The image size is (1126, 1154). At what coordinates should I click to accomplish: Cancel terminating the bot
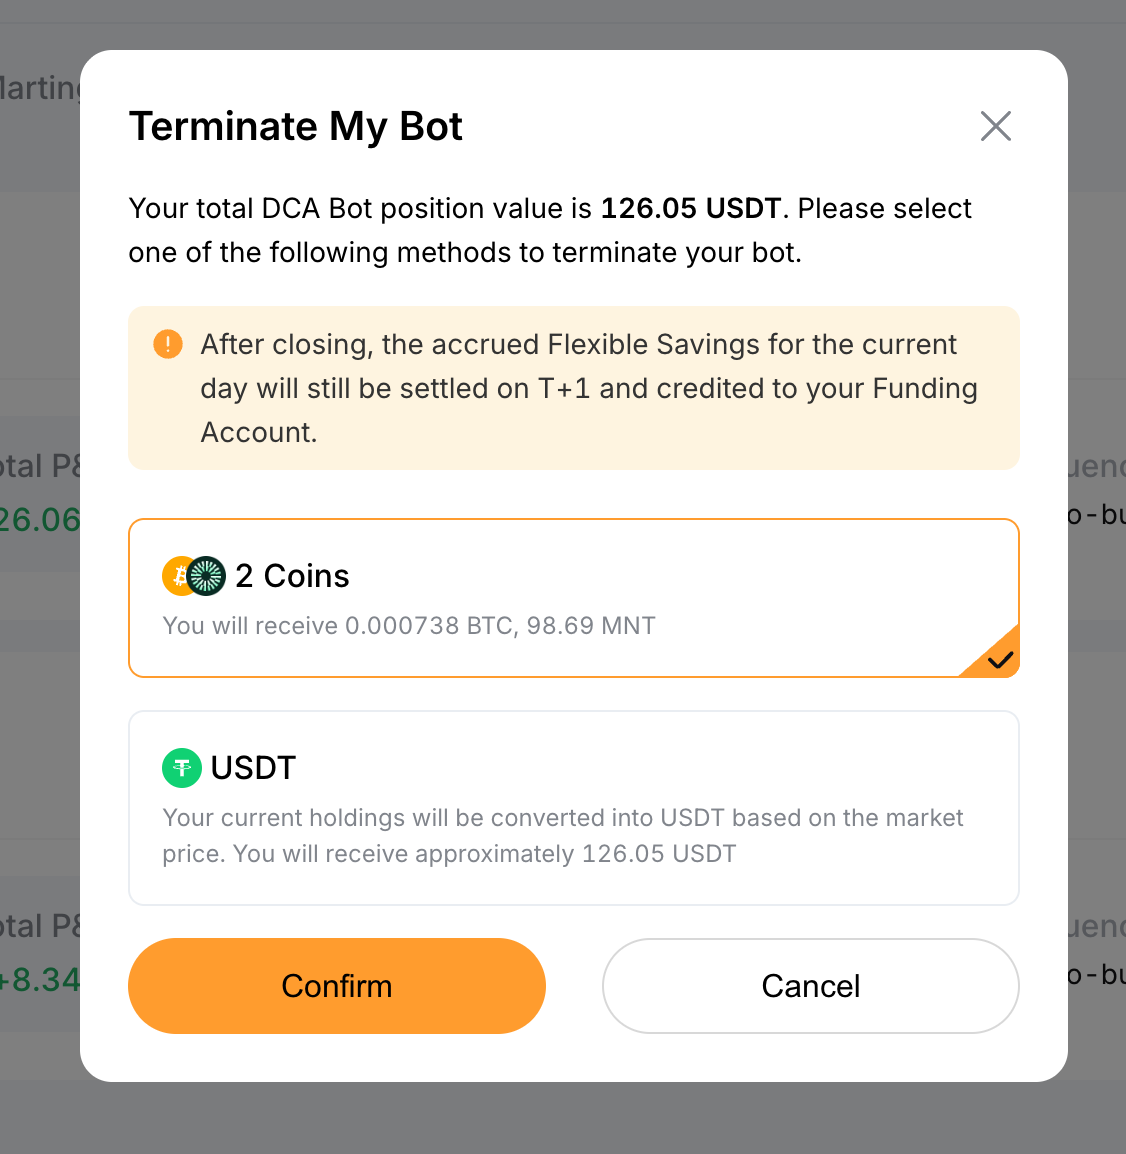point(810,986)
